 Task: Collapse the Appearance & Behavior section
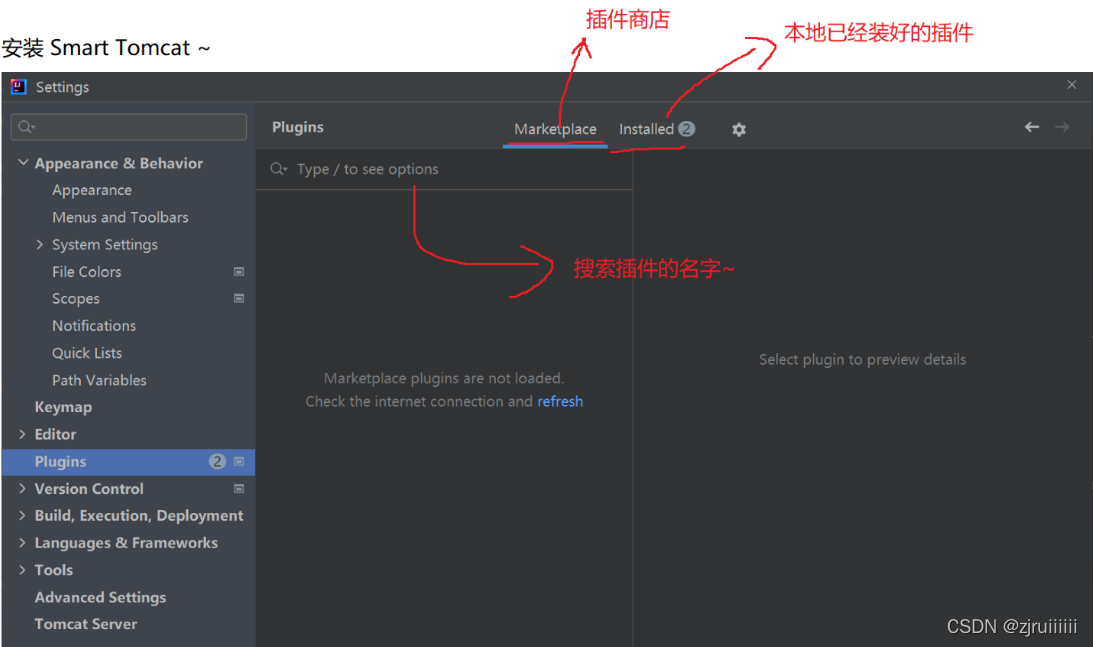click(23, 162)
